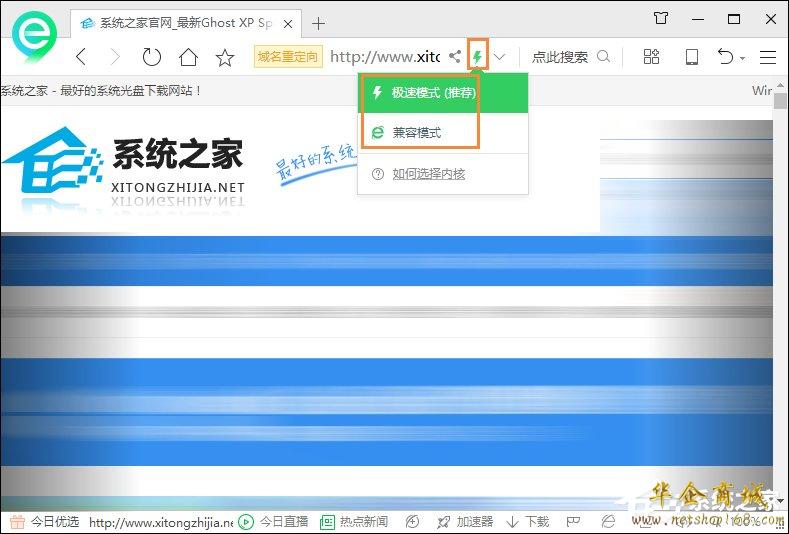Select 极速模式 (推荐) engine mode
Screen dimensions: 789x534
pyautogui.click(x=432, y=94)
